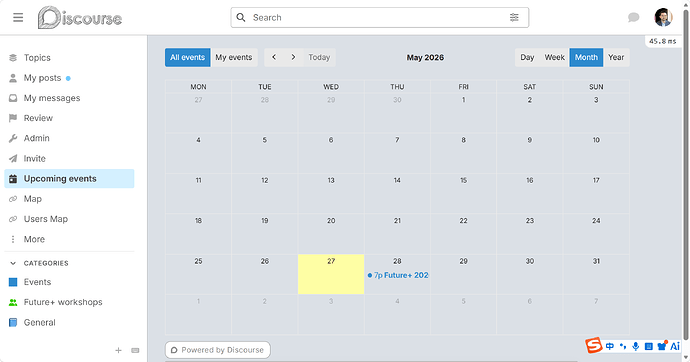This screenshot has width=690, height=362.
Task: Click the day number 31
Action: pyautogui.click(x=596, y=261)
